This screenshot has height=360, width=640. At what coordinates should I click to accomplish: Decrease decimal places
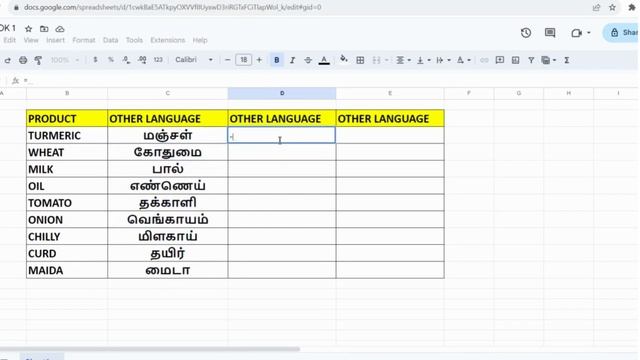[126, 60]
